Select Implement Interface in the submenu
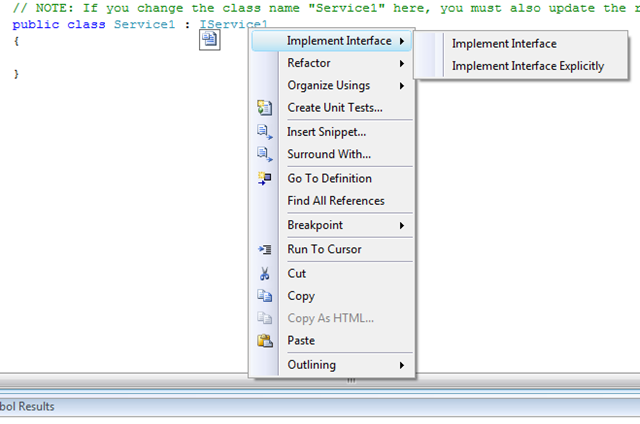640x424 pixels. tap(504, 44)
